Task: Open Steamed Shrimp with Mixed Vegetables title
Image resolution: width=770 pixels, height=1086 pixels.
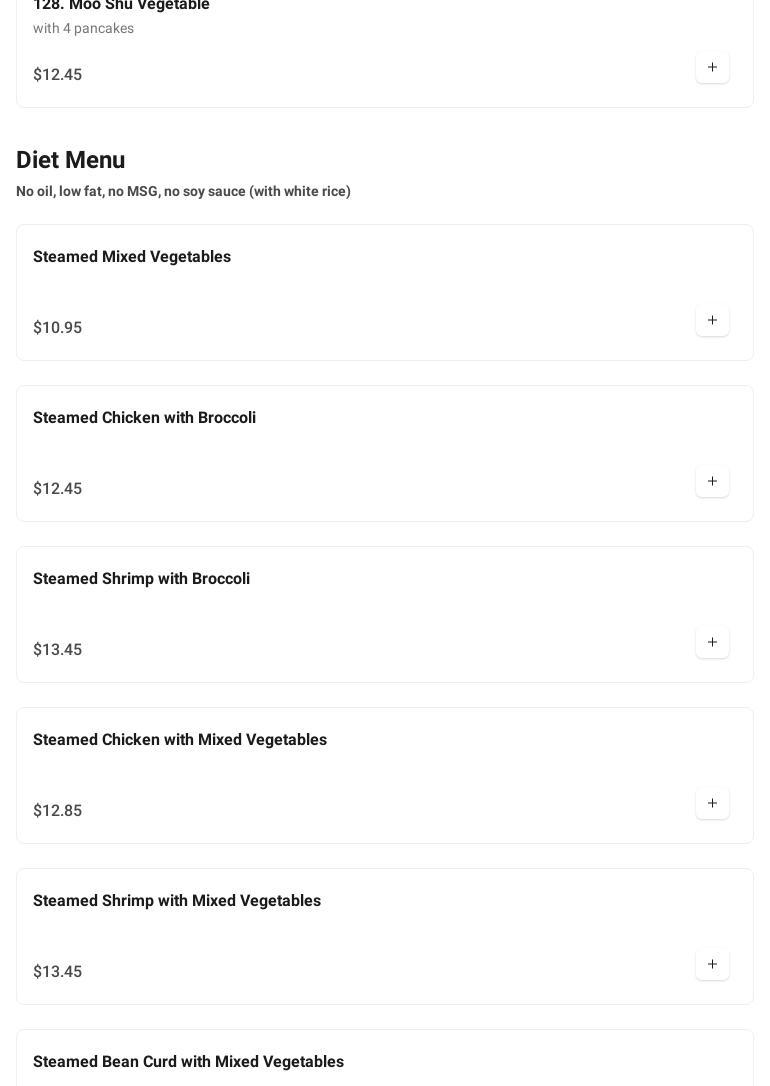Action: [x=177, y=901]
